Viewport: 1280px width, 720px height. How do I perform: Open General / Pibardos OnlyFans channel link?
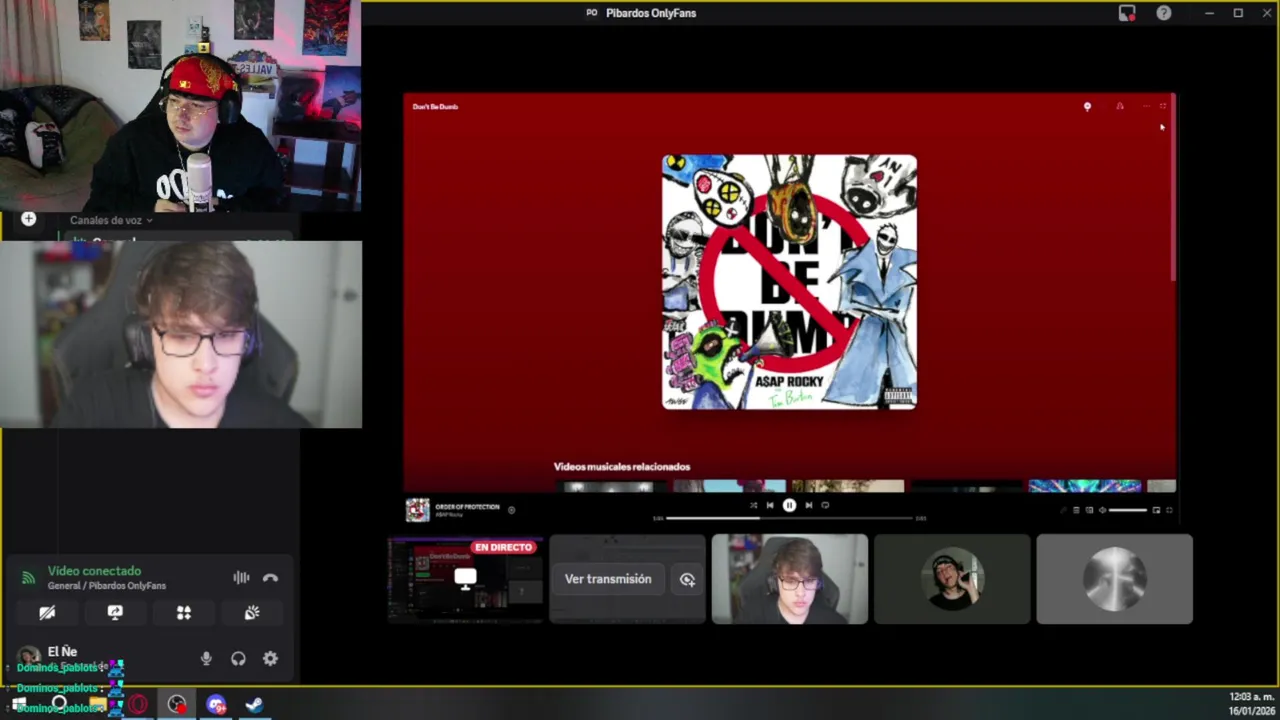pos(107,586)
